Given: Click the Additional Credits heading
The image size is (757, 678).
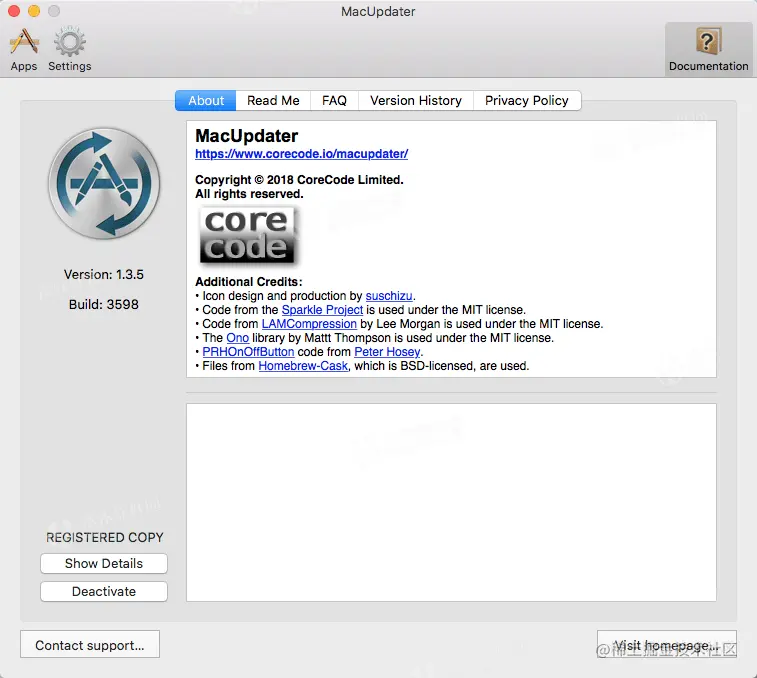Looking at the screenshot, I should click(x=249, y=282).
